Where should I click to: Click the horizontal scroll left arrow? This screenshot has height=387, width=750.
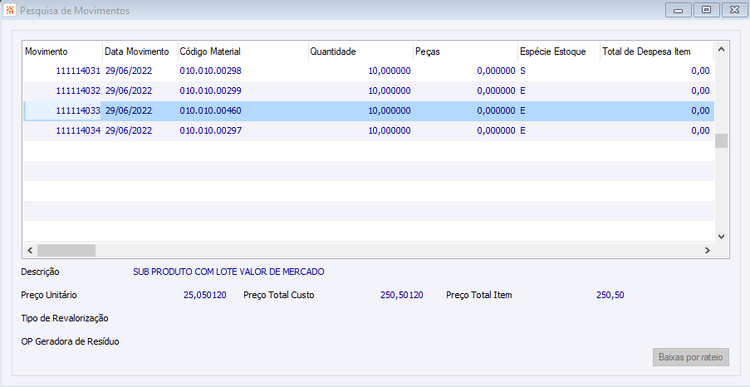tap(30, 250)
